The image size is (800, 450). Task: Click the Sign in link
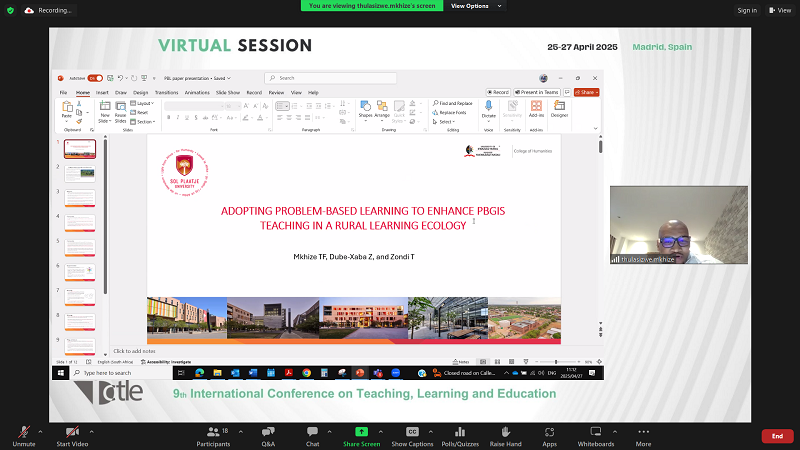pyautogui.click(x=746, y=10)
